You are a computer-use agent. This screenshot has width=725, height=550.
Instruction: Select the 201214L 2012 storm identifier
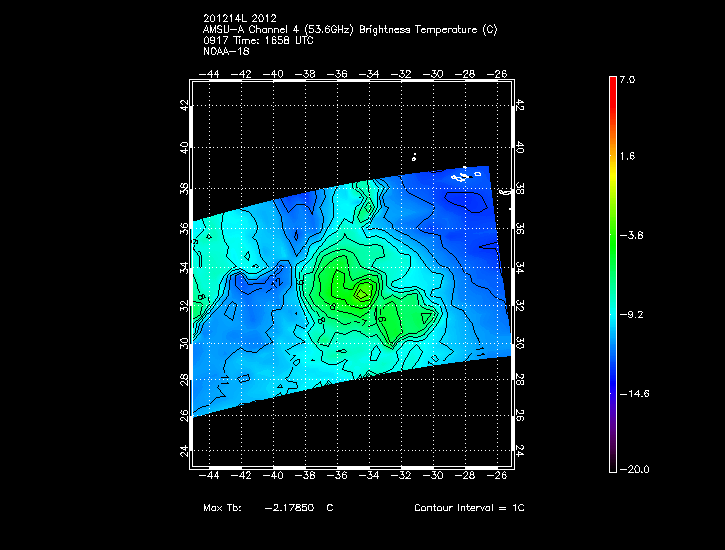[239, 18]
